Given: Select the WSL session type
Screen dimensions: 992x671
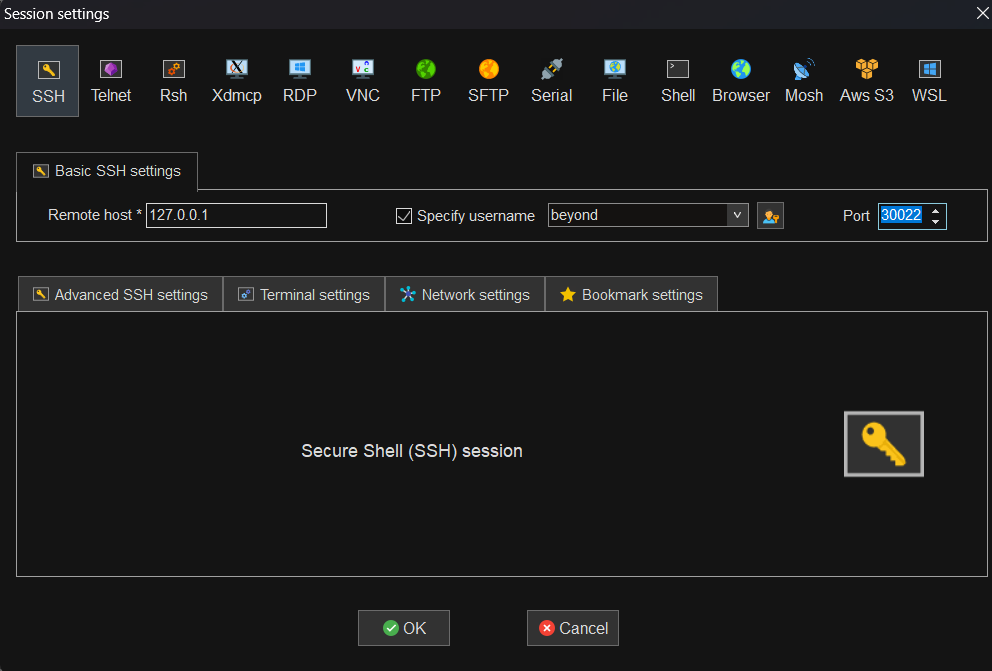Looking at the screenshot, I should [x=929, y=81].
